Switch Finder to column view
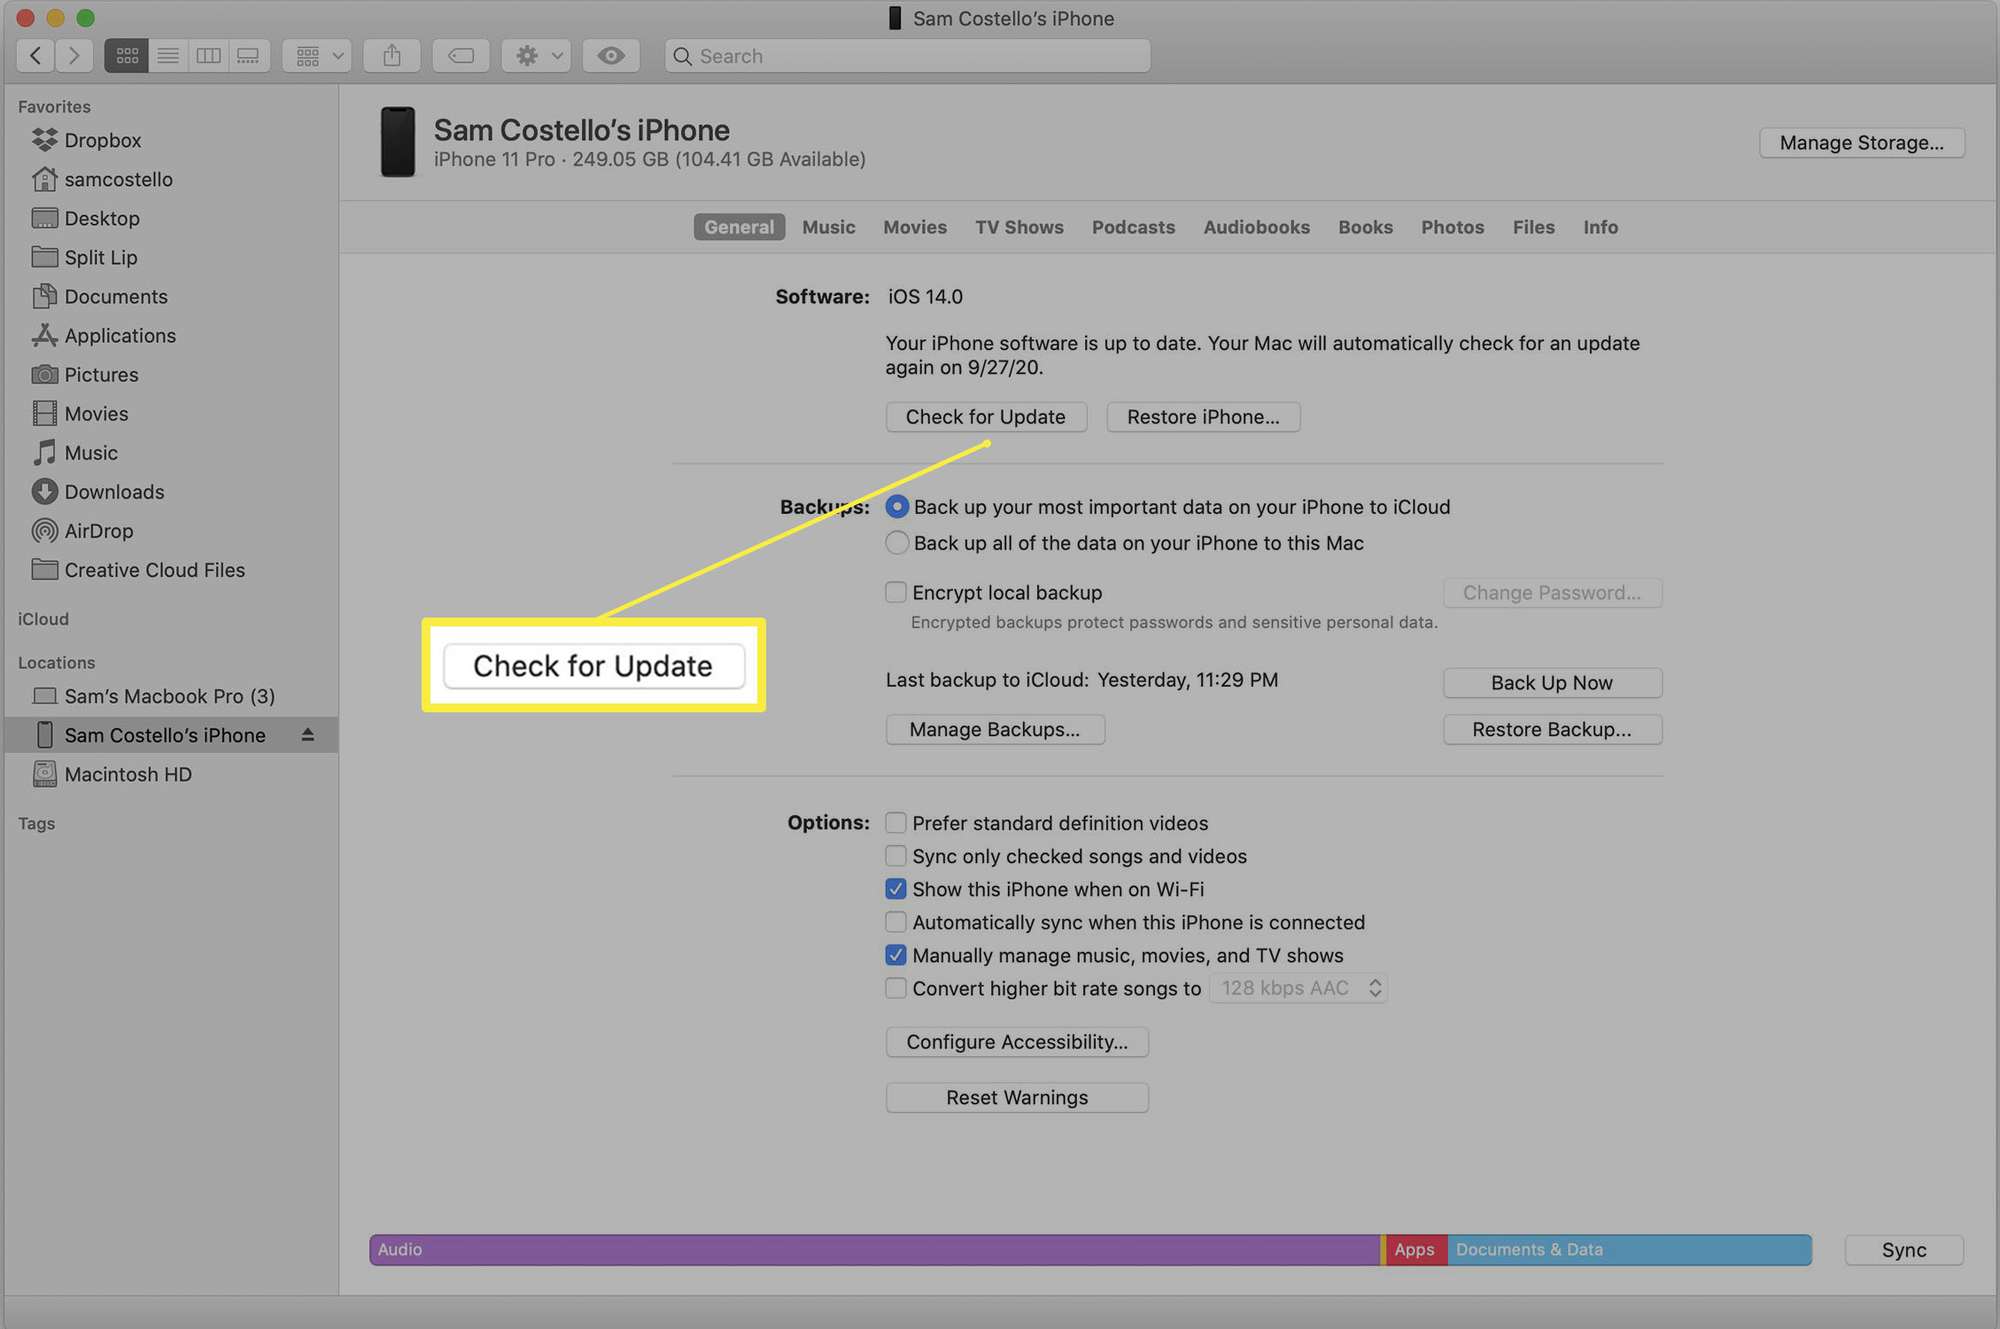2000x1329 pixels. coord(208,56)
